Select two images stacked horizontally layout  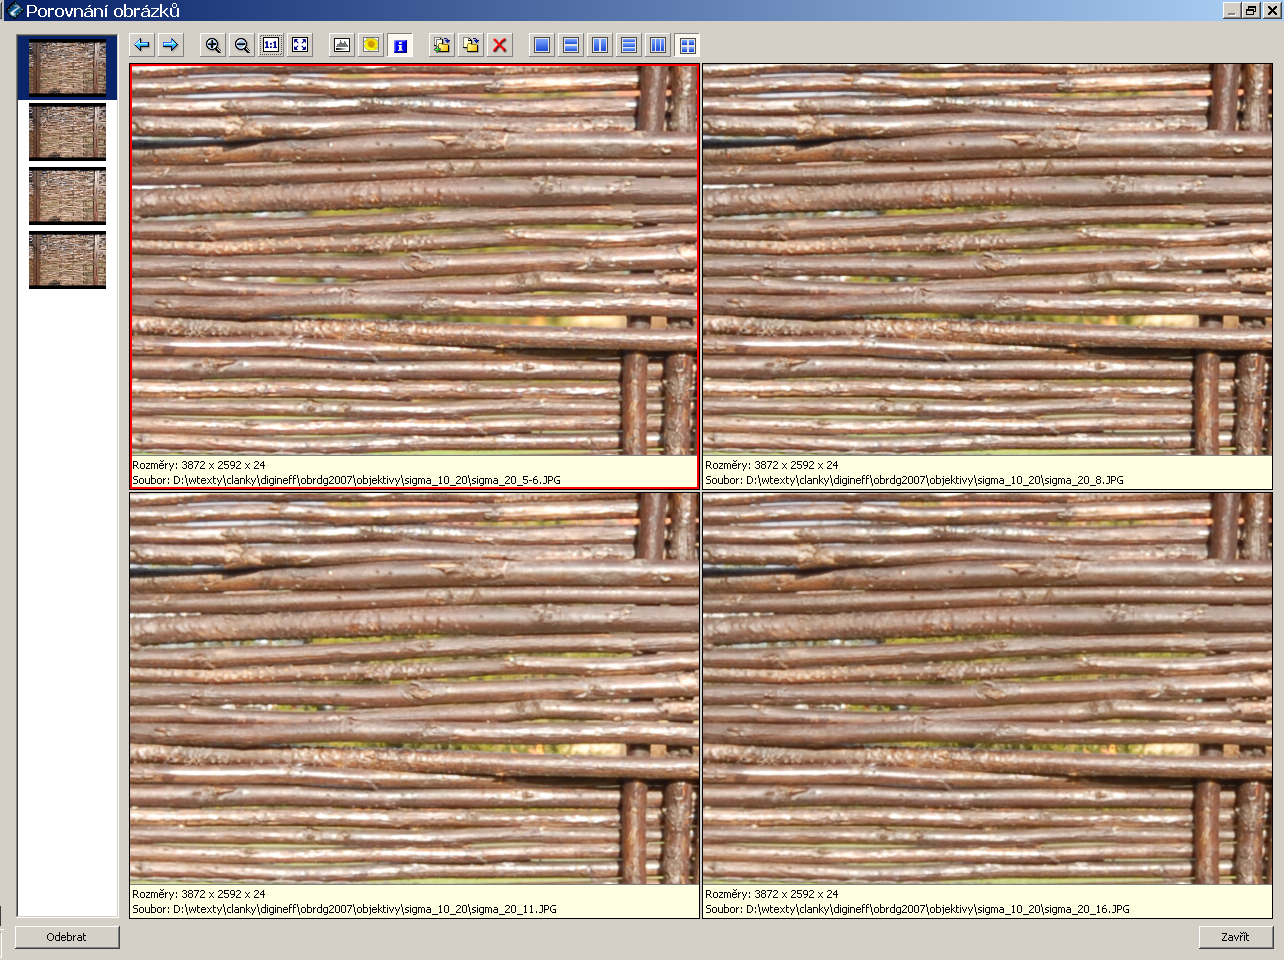571,45
